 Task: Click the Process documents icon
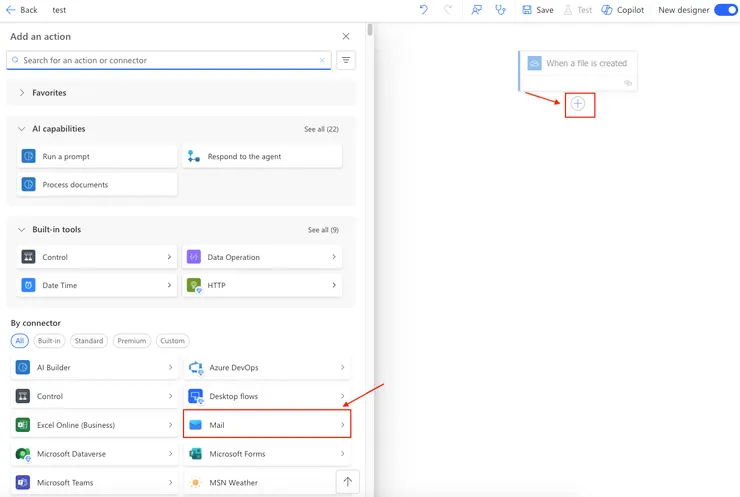29,185
